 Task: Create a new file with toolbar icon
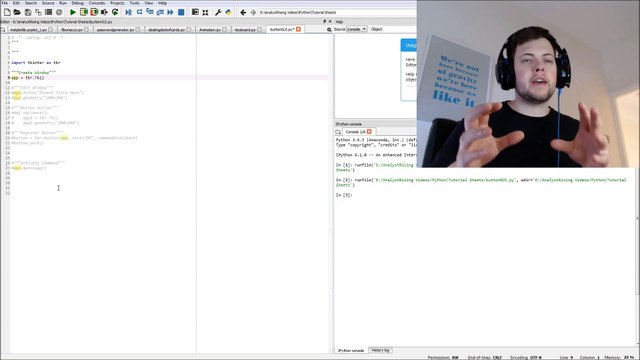point(7,12)
